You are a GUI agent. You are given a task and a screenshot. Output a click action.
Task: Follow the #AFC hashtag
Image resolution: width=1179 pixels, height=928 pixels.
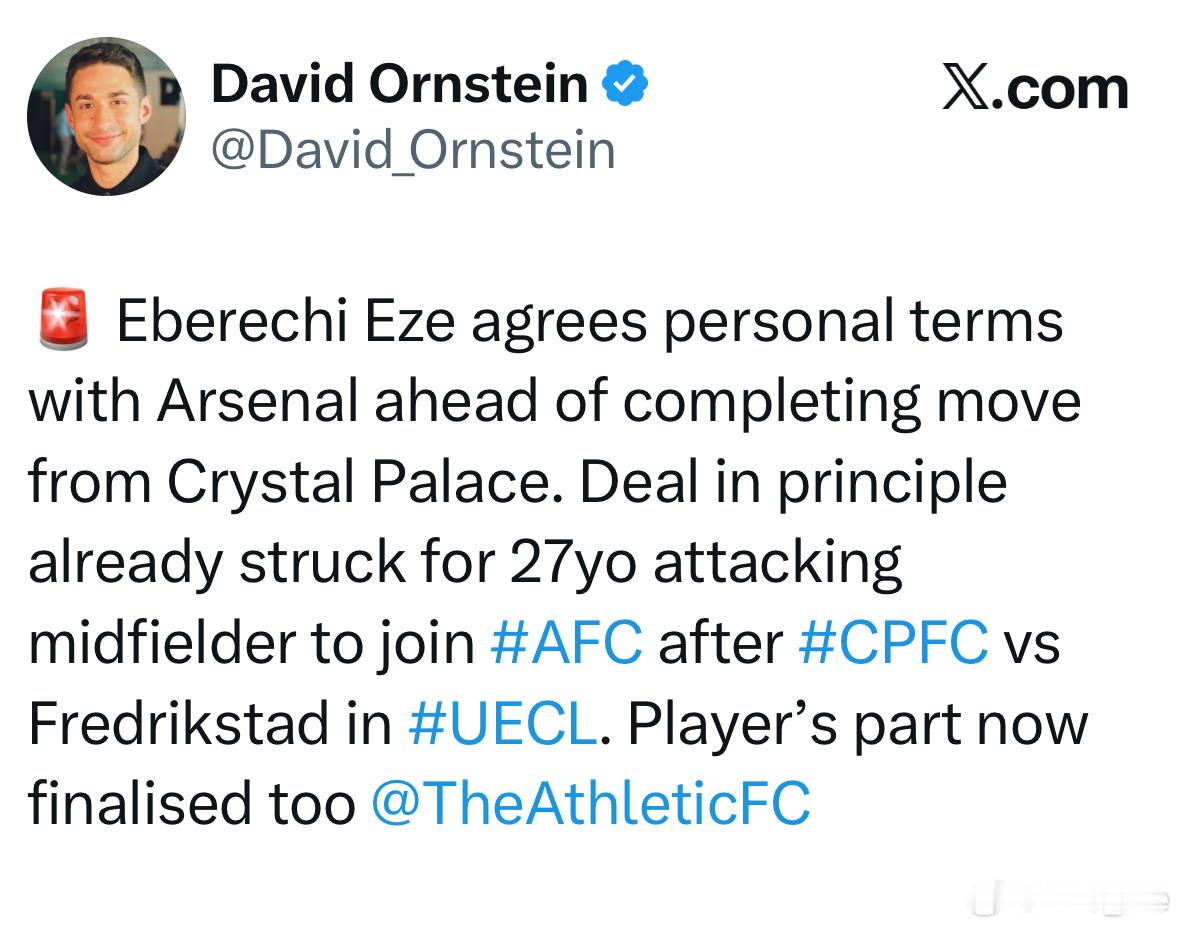point(566,642)
